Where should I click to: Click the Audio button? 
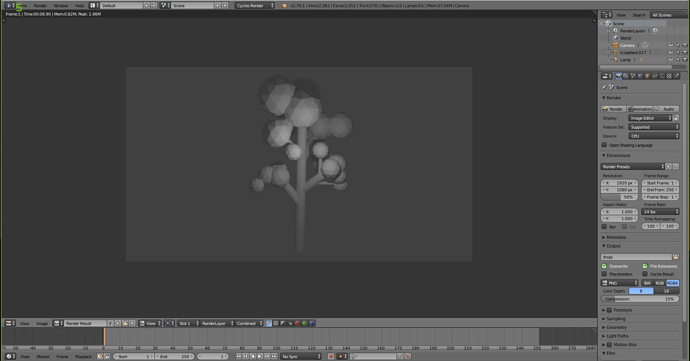pos(666,109)
